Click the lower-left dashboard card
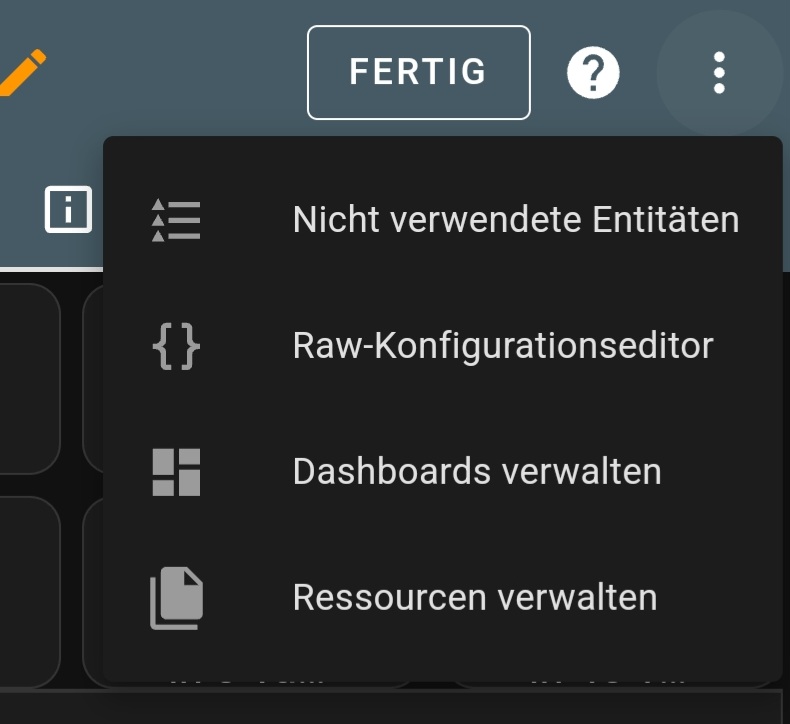The height and width of the screenshot is (724, 790). click(x=28, y=590)
